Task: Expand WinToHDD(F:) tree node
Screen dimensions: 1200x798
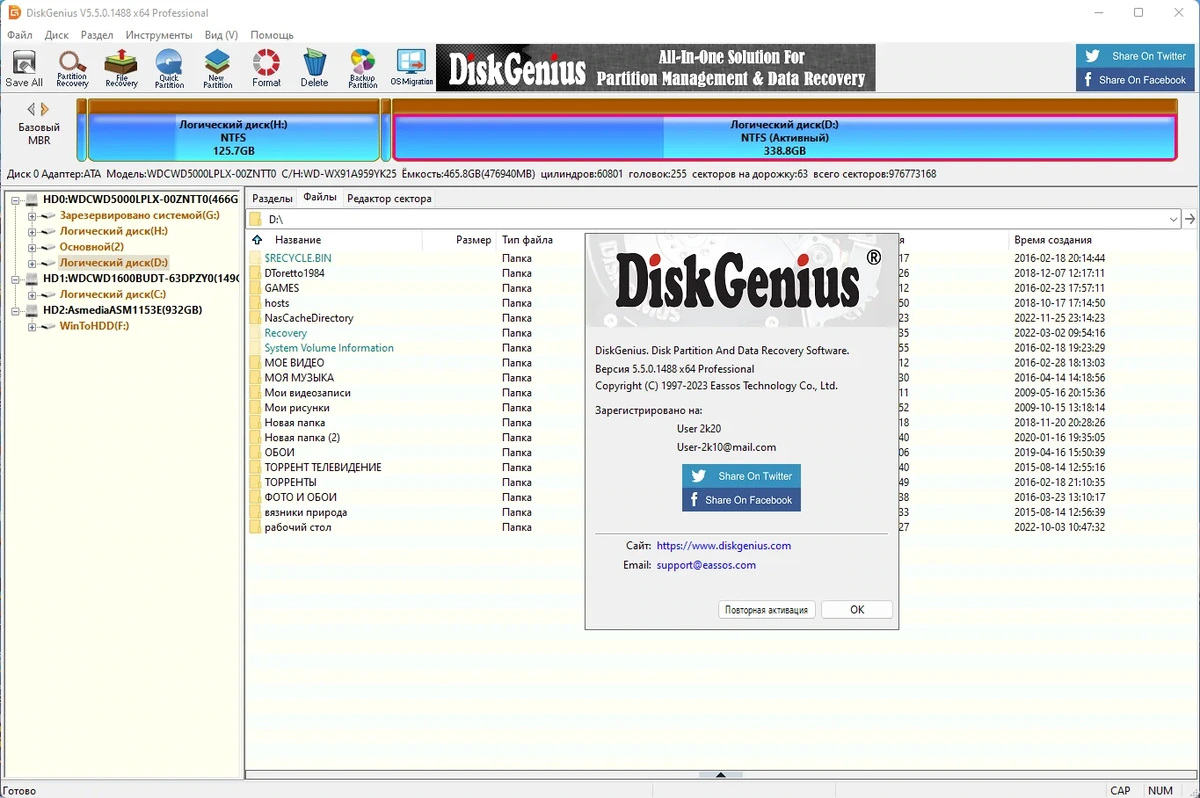Action: [x=32, y=326]
